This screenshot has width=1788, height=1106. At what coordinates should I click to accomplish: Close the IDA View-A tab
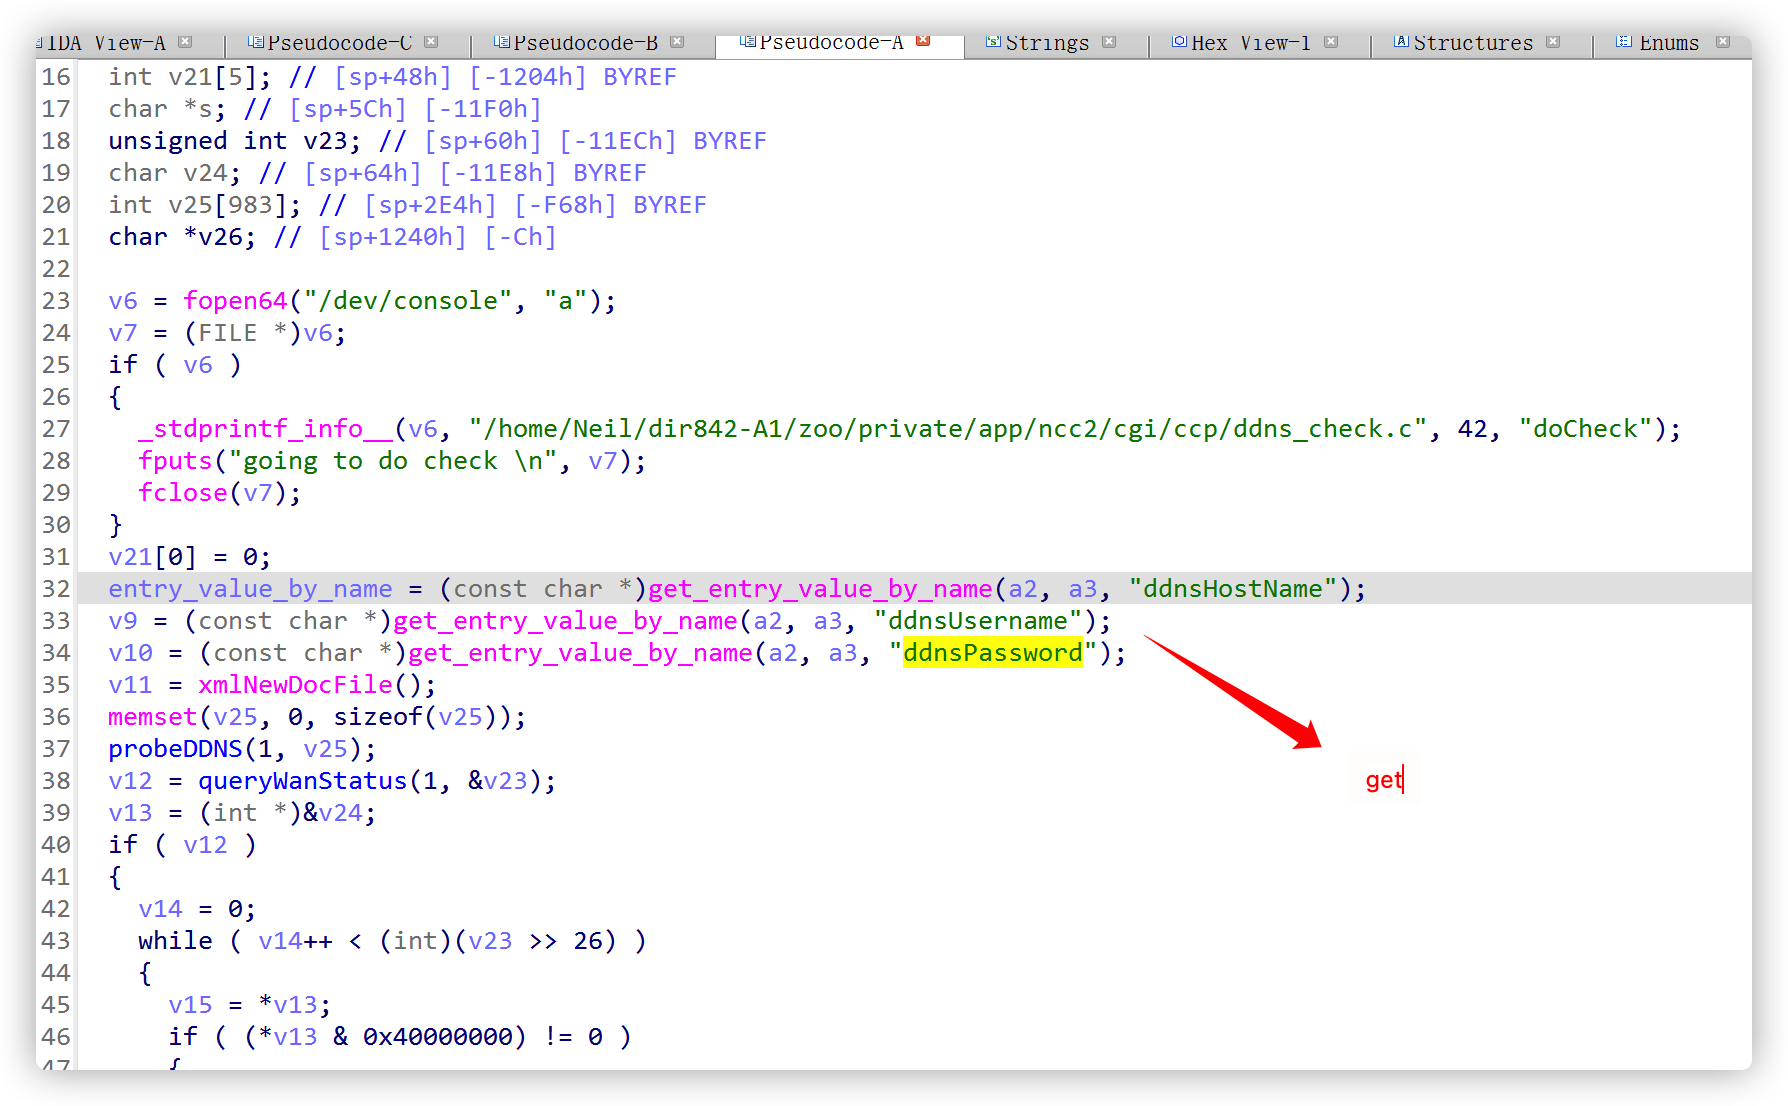185,42
